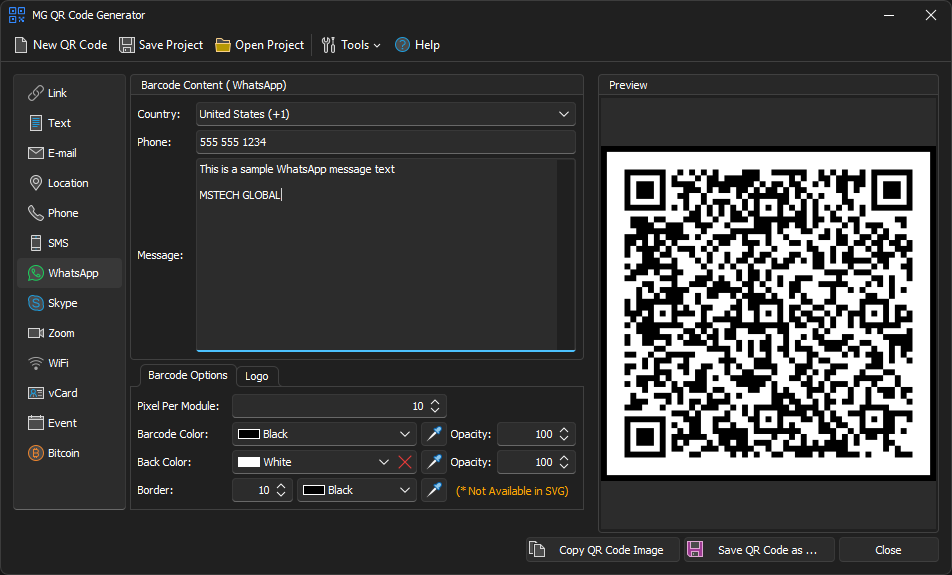Click the black Border color swatch
952x575 pixels.
tap(314, 490)
